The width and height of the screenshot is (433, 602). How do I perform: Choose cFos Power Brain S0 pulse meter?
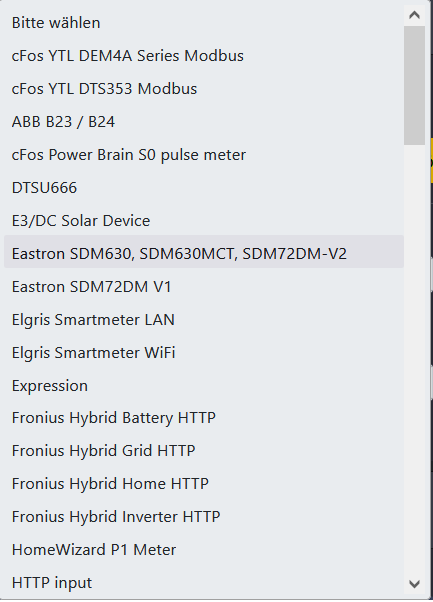pos(204,155)
